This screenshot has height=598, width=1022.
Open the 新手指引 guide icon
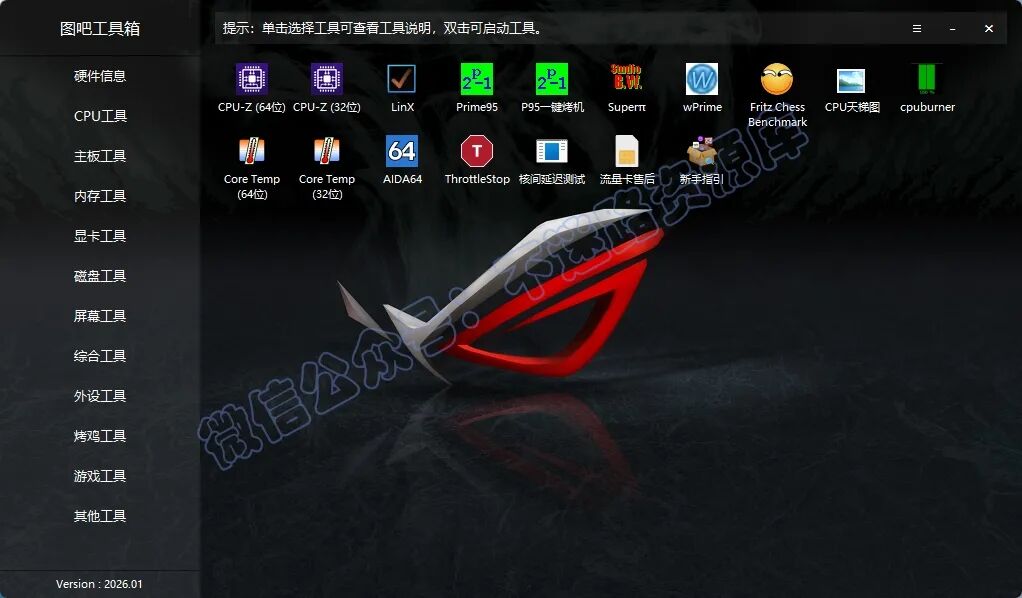[x=701, y=151]
